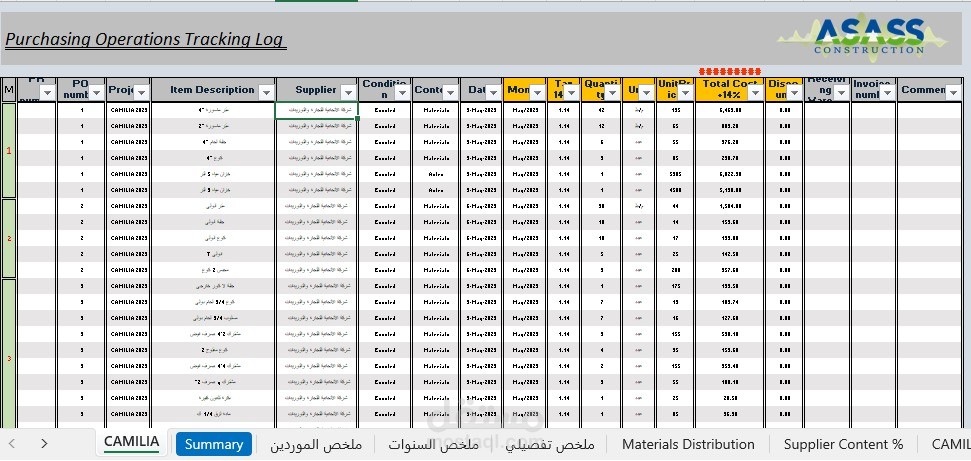The height and width of the screenshot is (461, 971).
Task: Switch to the CAMILIA sheet tab
Action: click(x=131, y=442)
